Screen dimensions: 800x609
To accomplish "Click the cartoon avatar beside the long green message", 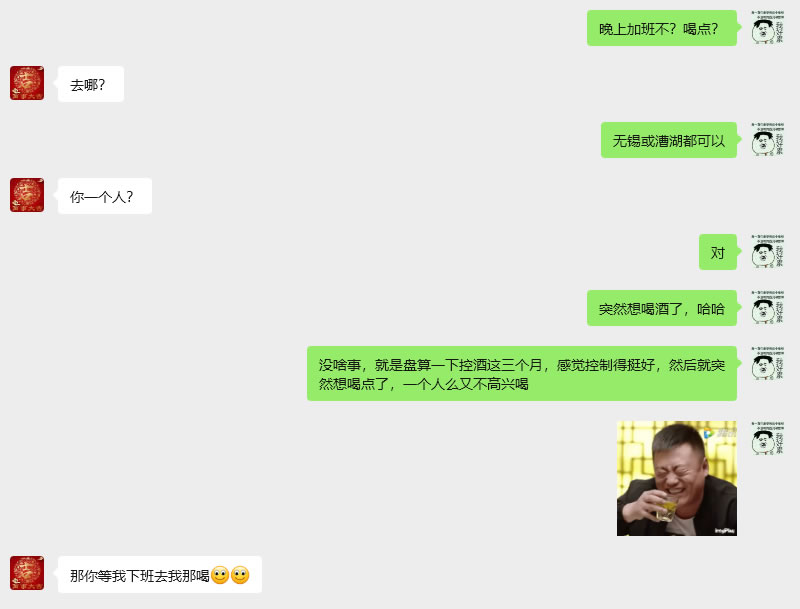I will pyautogui.click(x=767, y=364).
